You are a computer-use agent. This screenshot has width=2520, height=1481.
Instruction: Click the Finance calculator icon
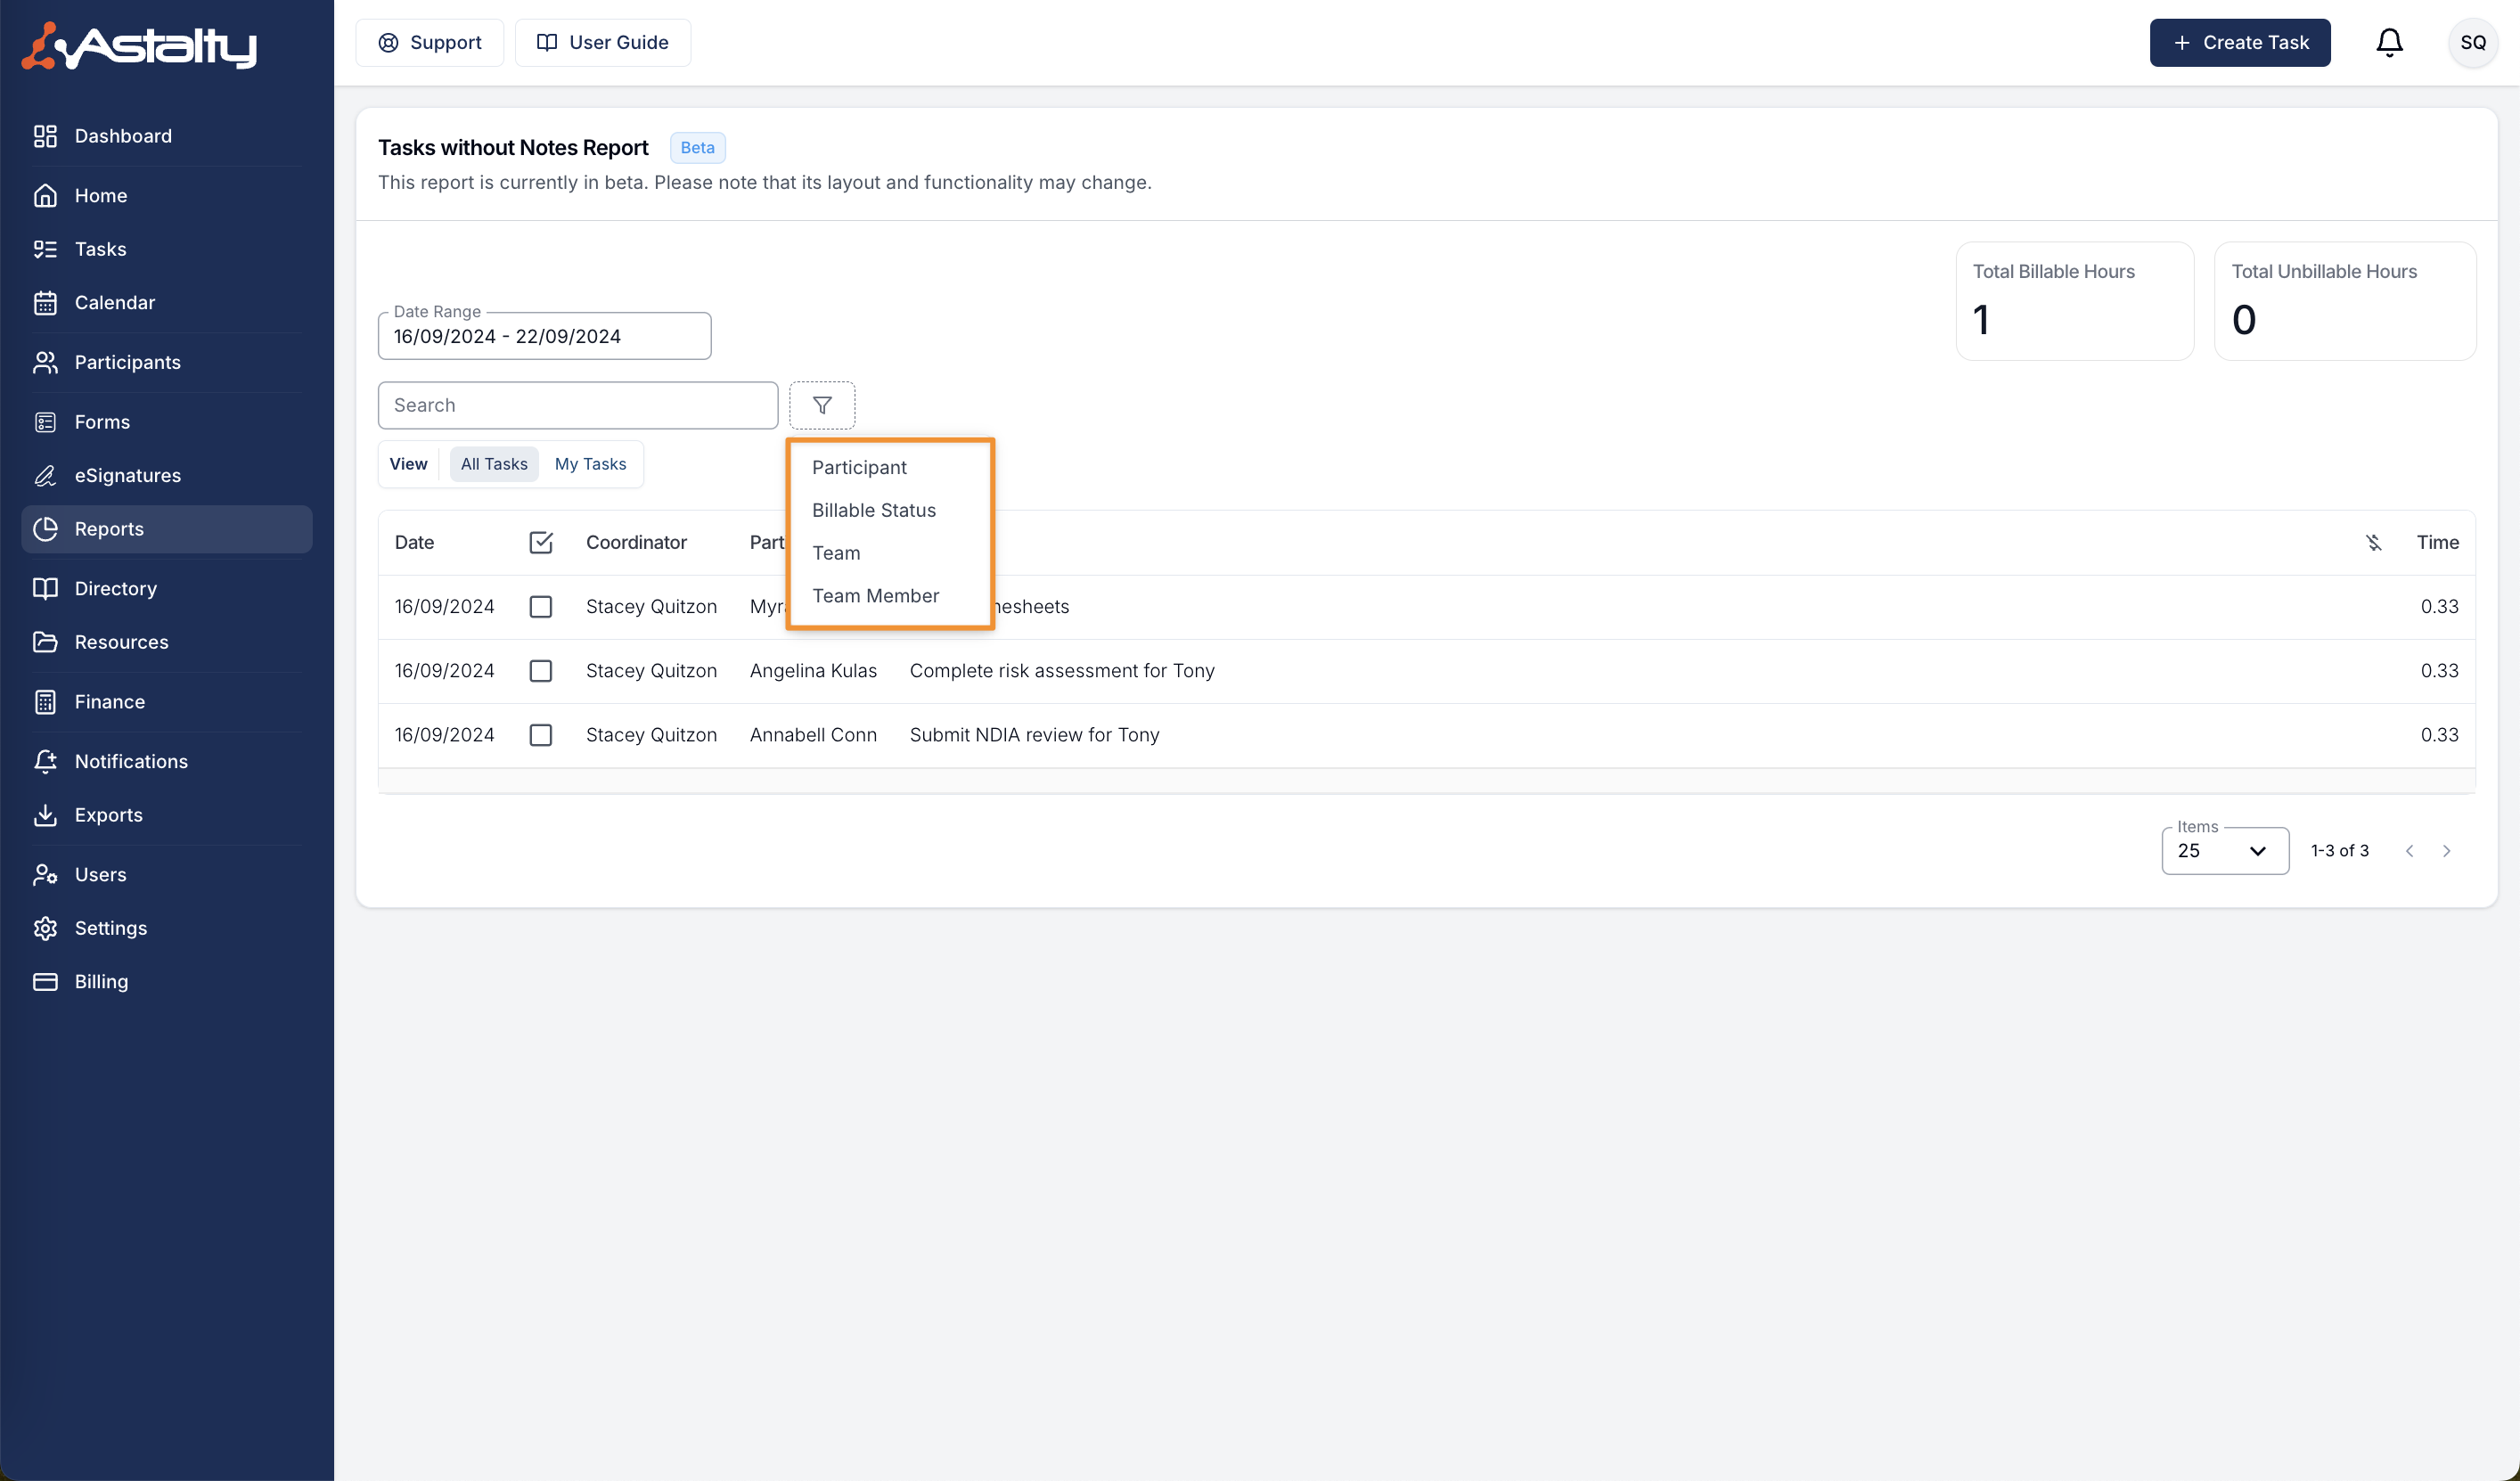pos(45,702)
